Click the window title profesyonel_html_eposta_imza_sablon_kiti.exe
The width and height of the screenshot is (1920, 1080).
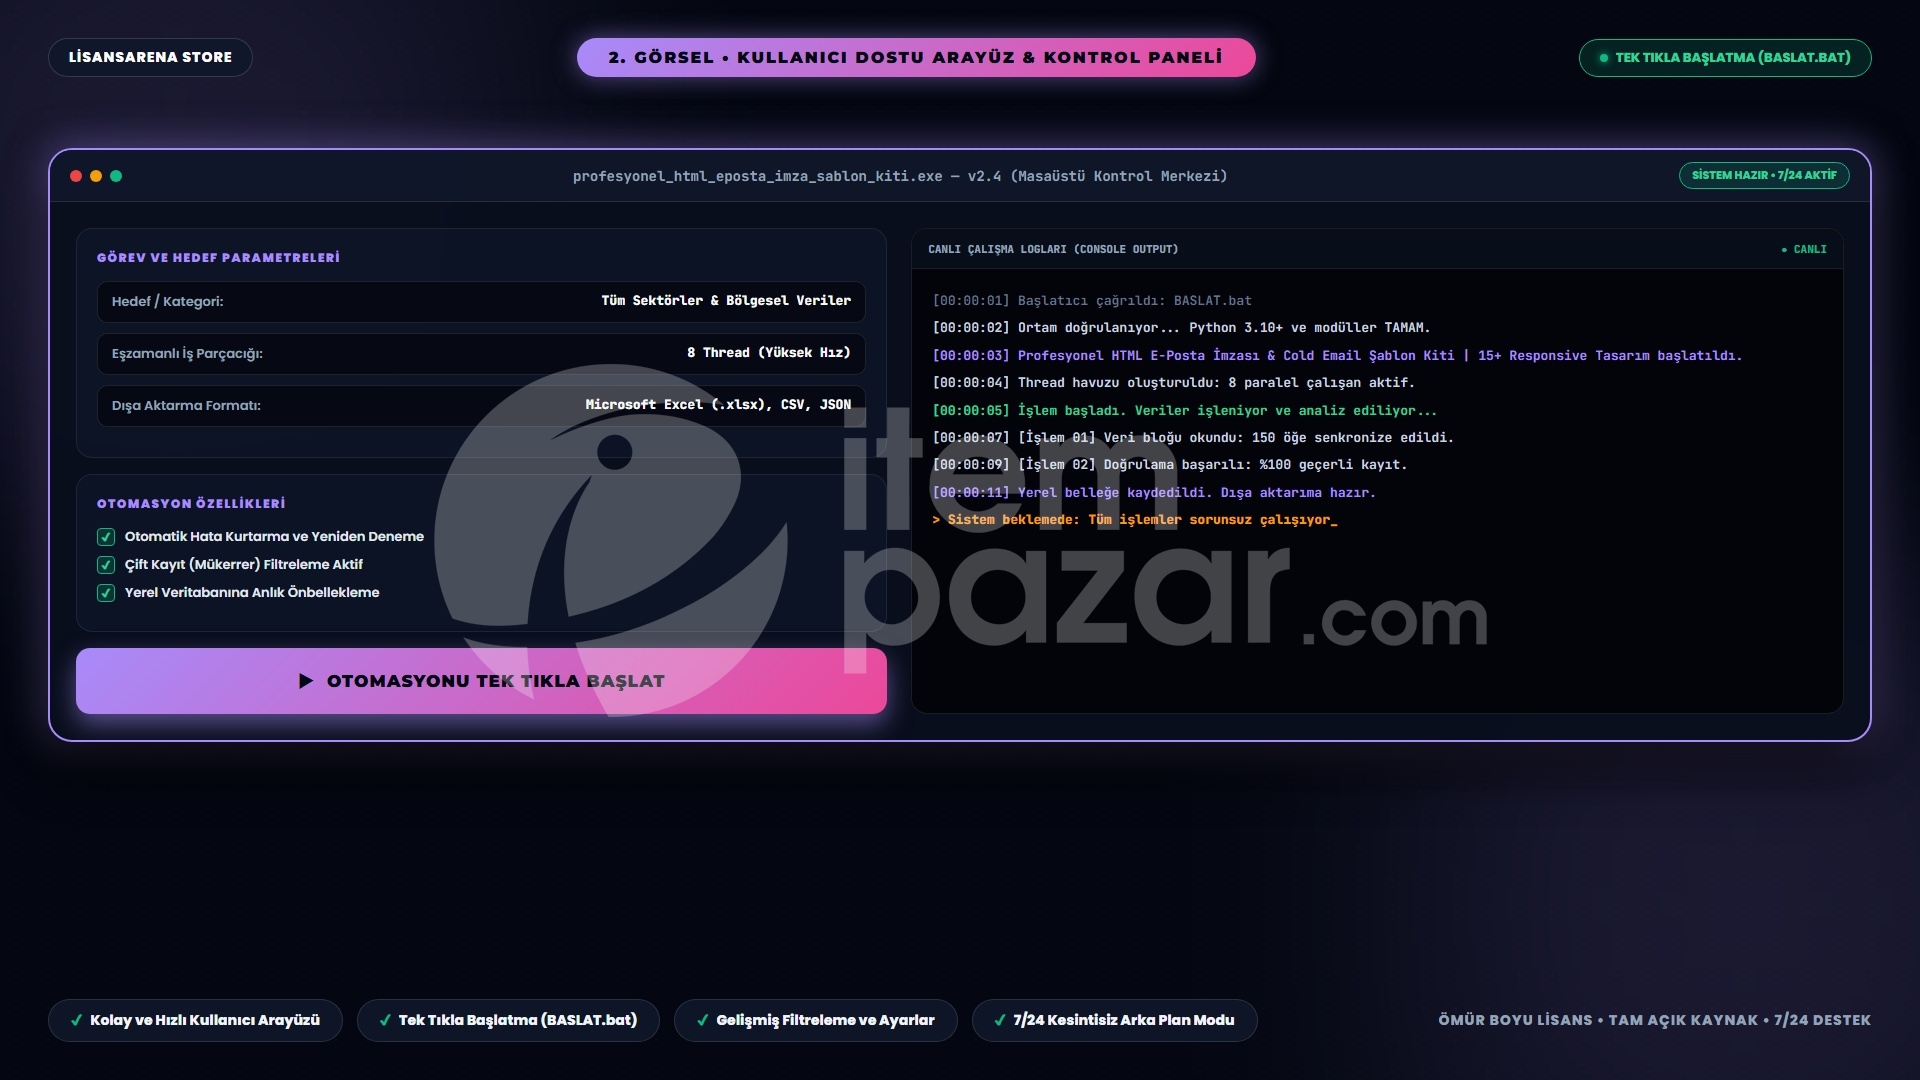(x=900, y=176)
